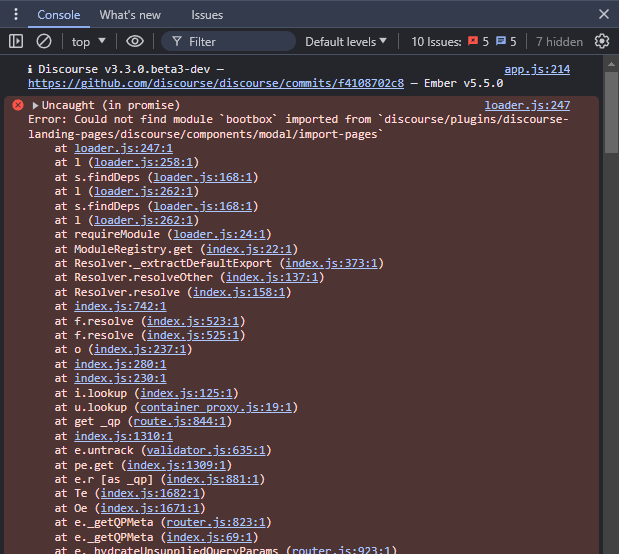Click the funnel filter icon
The image size is (619, 554).
[177, 41]
